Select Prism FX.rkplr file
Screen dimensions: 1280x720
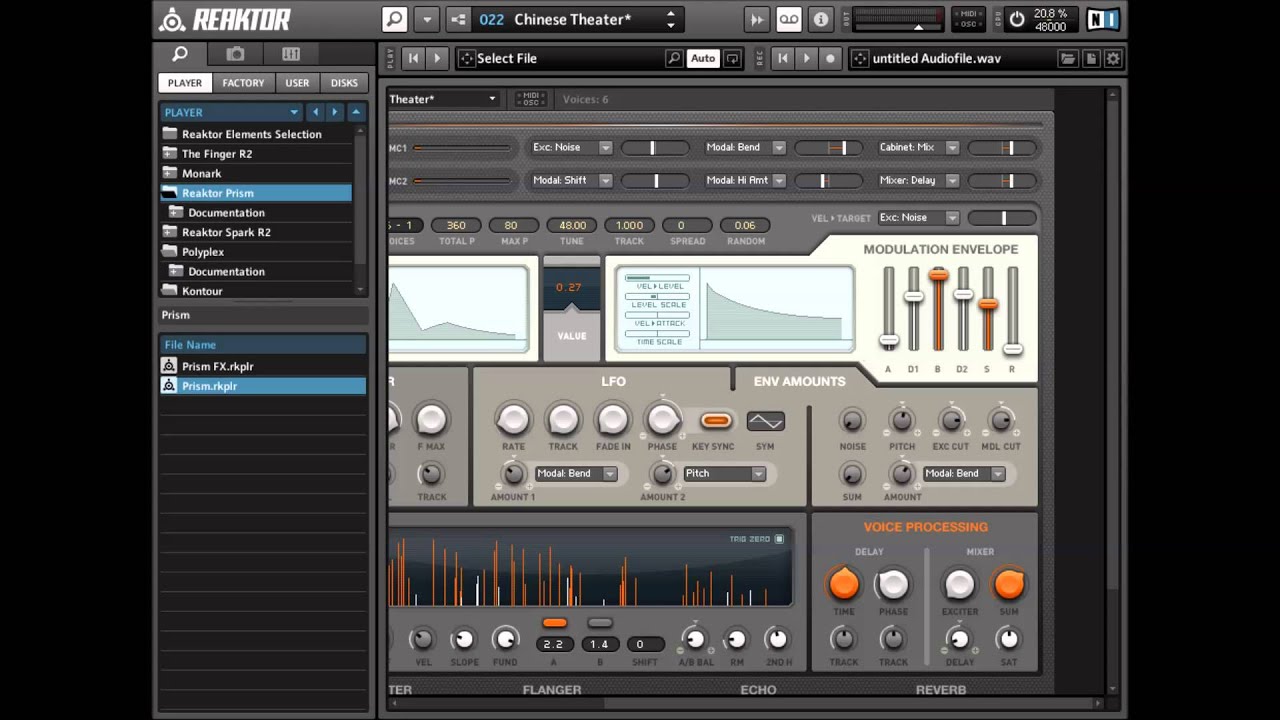tap(263, 366)
